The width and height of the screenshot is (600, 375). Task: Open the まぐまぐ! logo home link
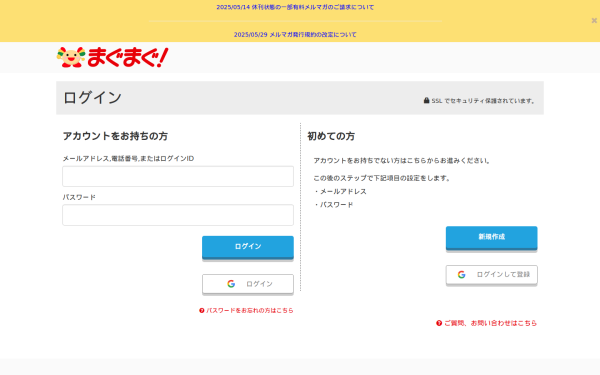112,57
